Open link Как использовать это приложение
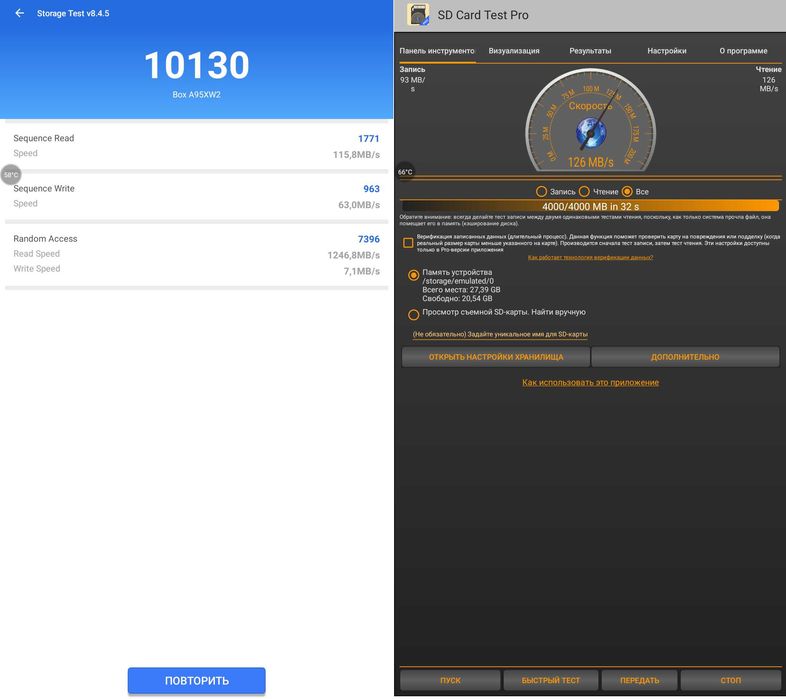786x699 pixels. tap(591, 383)
